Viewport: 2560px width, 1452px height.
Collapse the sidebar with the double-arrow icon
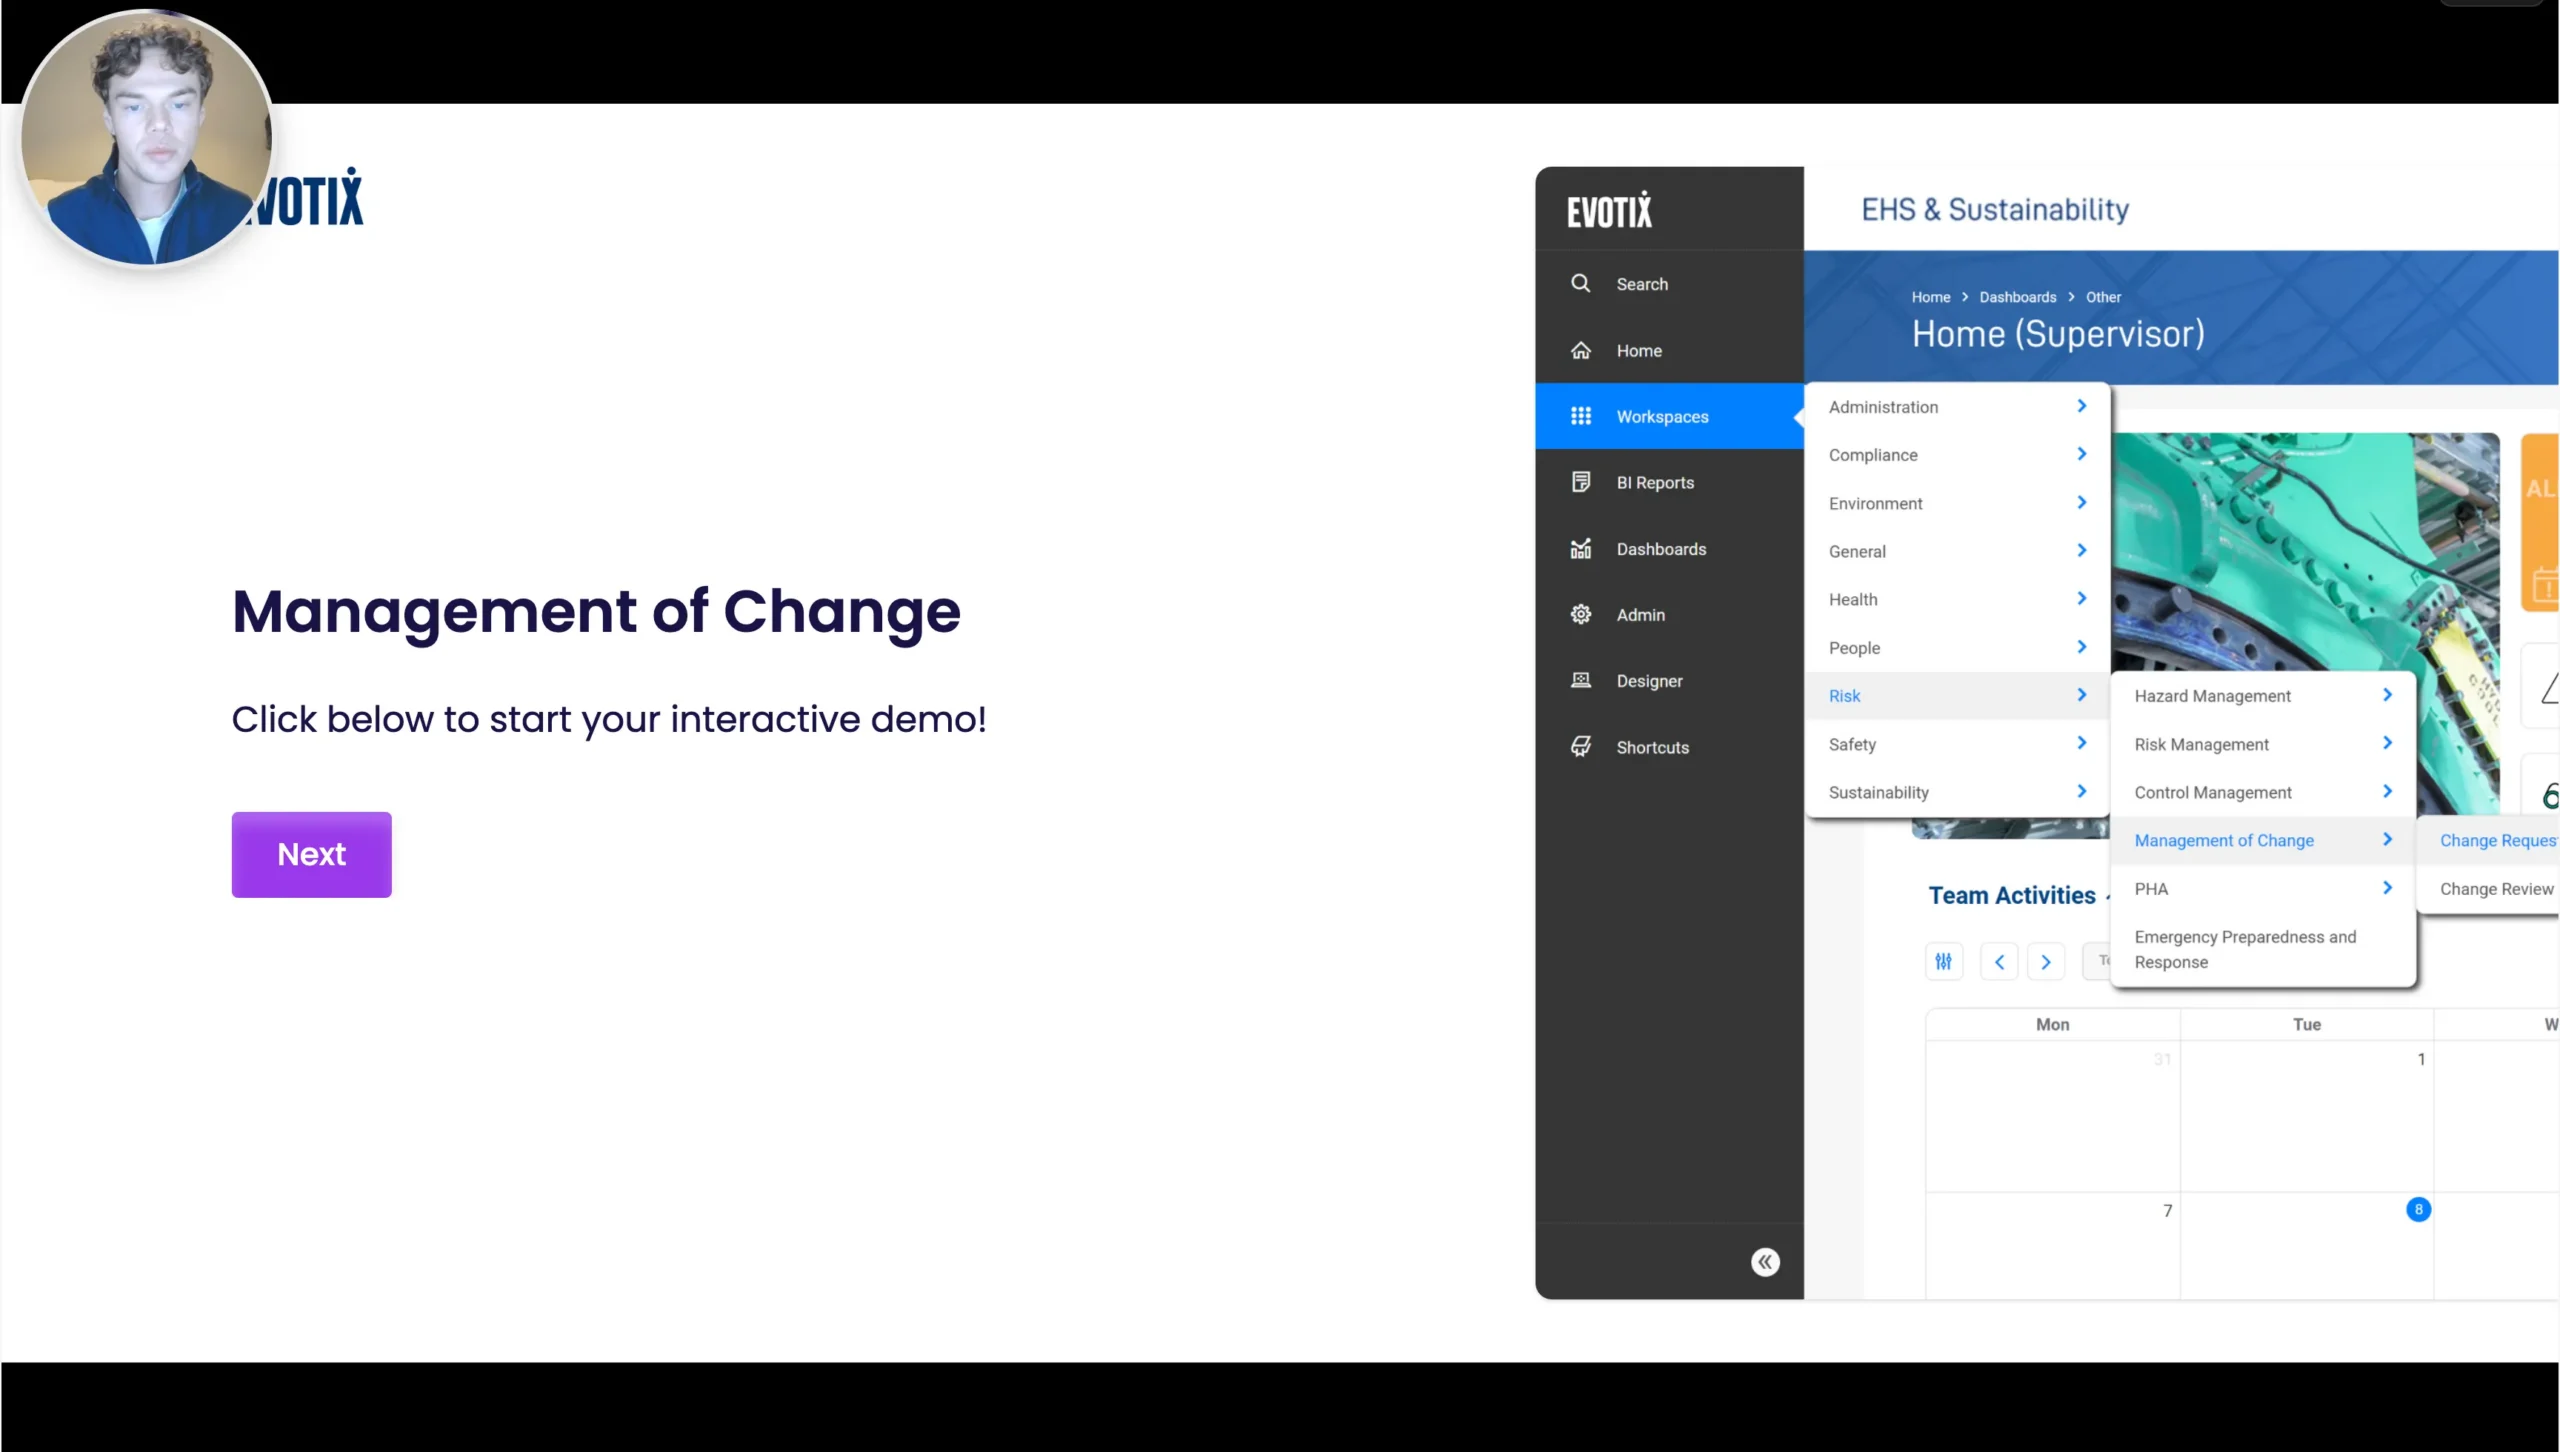(1765, 1262)
